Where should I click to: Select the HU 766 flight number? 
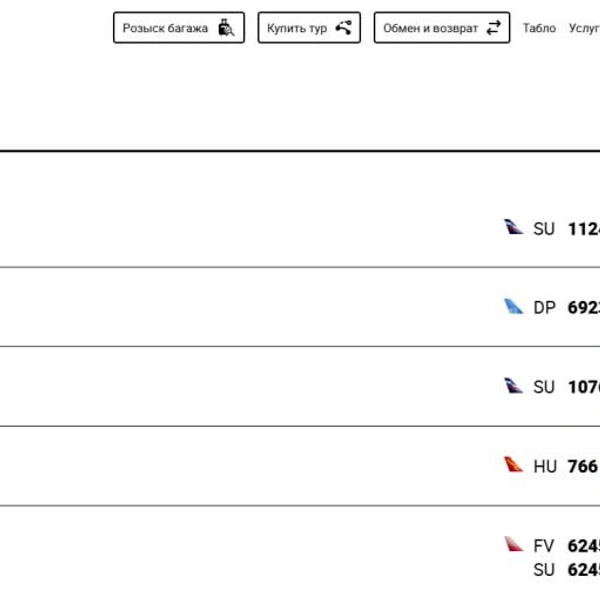(583, 466)
